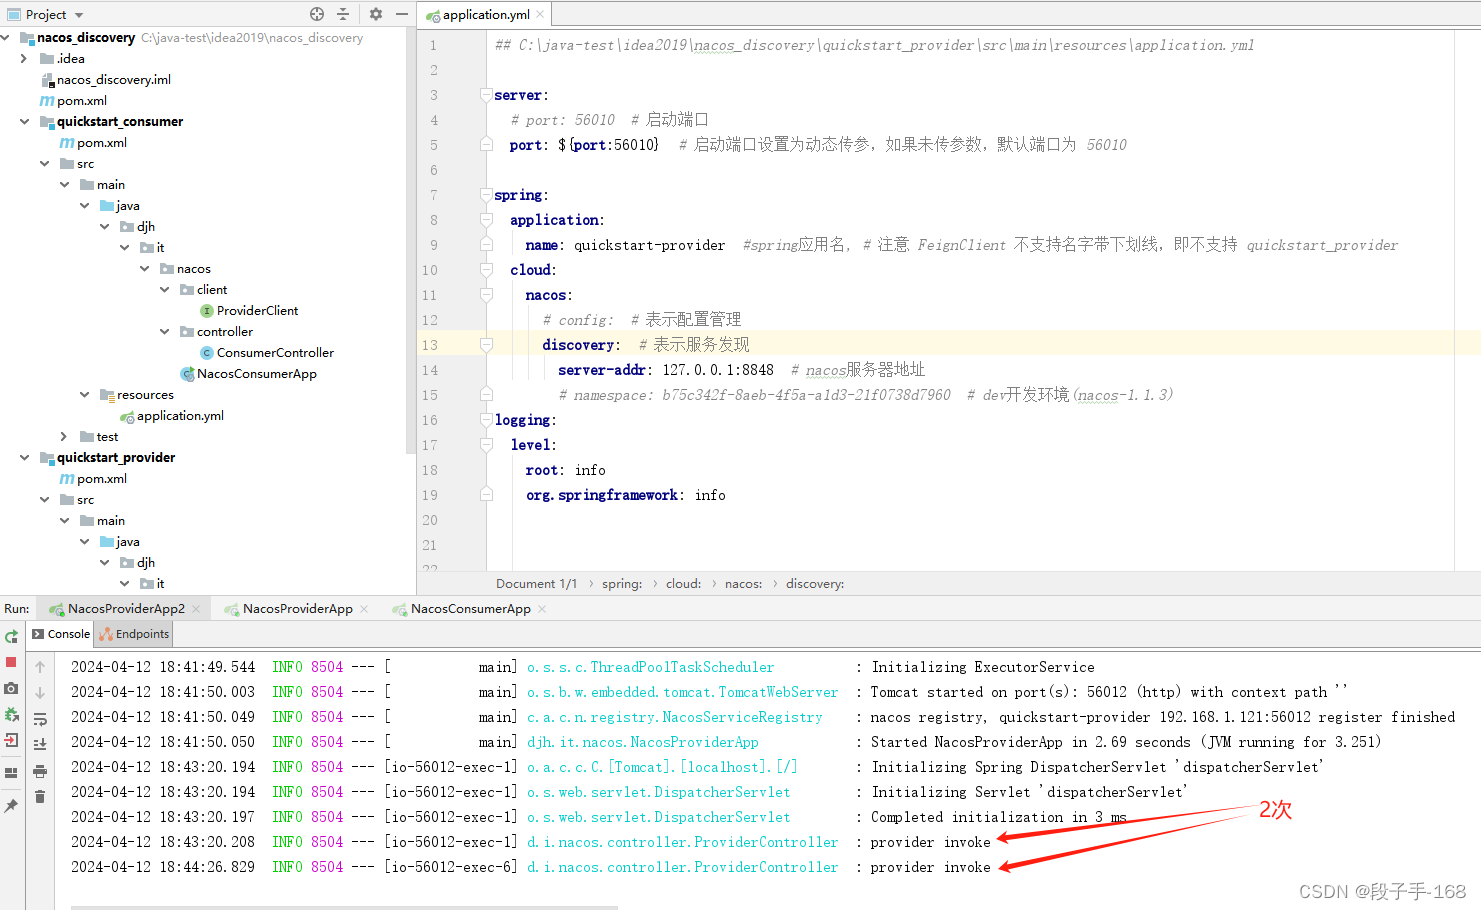Toggle scroll to end of console

coord(40,744)
